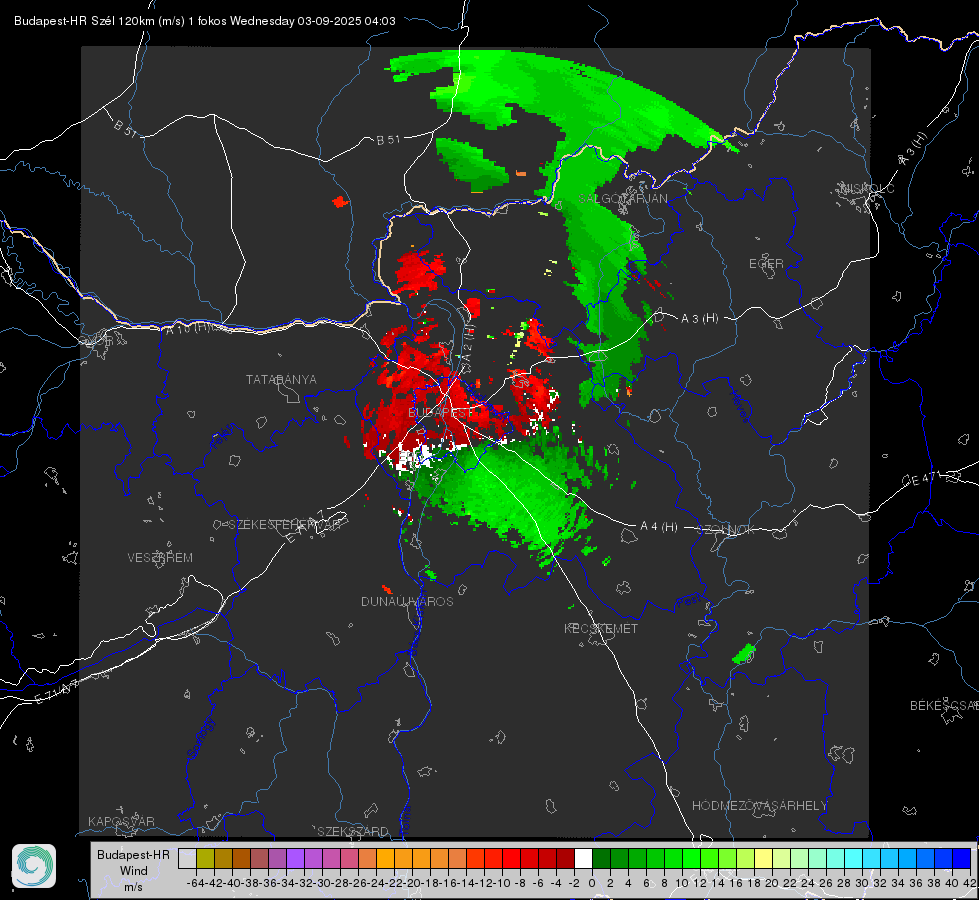Click the white zero-velocity swatch in legend

(x=583, y=858)
